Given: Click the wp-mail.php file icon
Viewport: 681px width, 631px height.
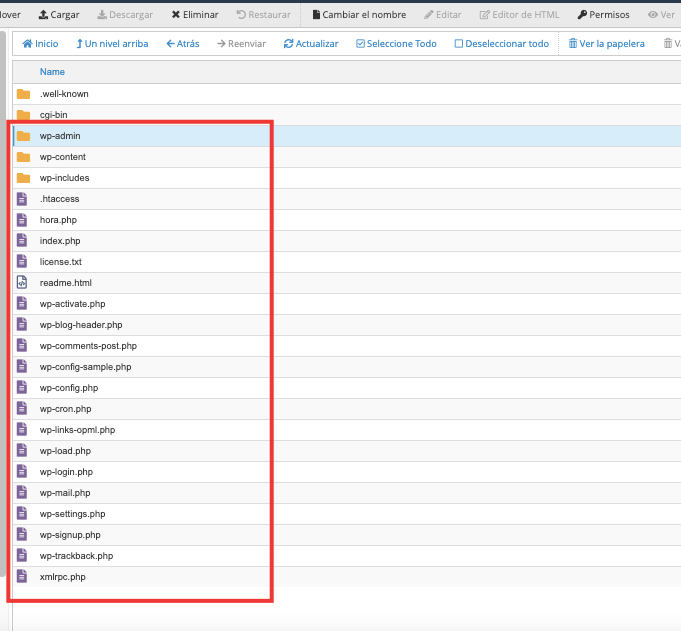Looking at the screenshot, I should (22, 493).
